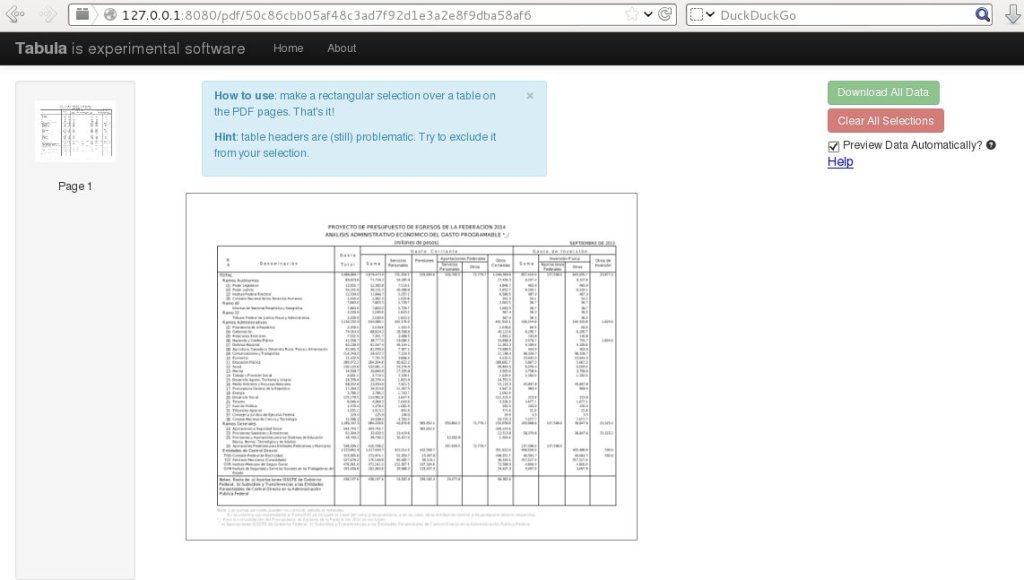Toggle Preview Data Automatically checkbox

click(834, 146)
